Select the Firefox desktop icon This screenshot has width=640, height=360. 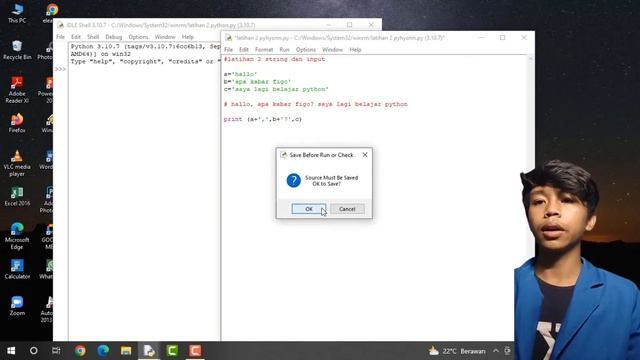(x=17, y=123)
